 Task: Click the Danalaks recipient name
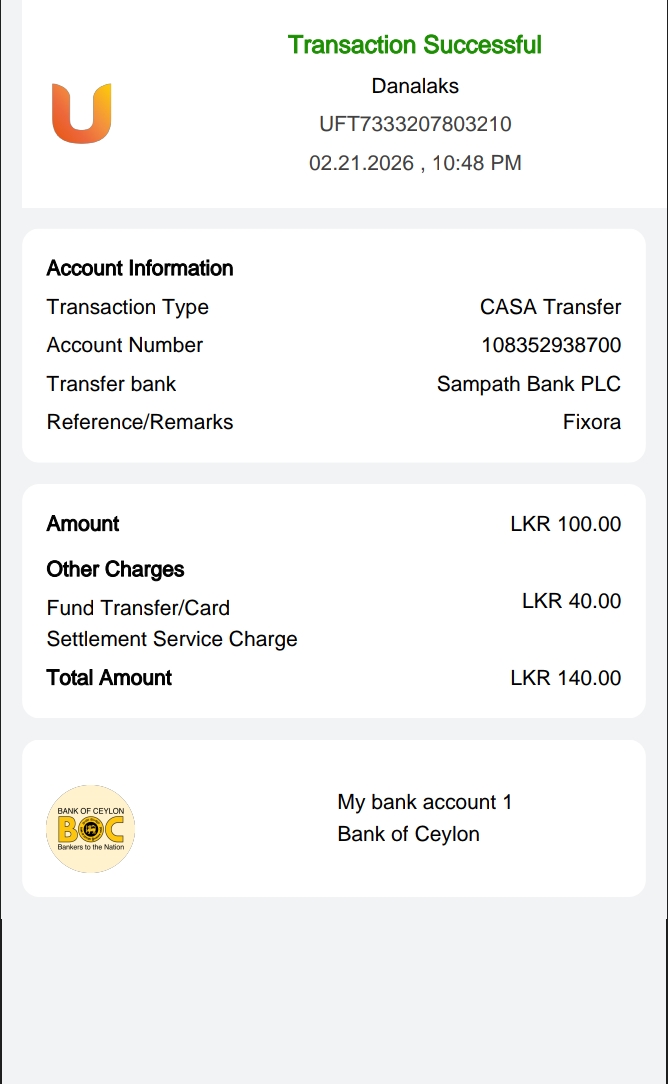click(415, 86)
